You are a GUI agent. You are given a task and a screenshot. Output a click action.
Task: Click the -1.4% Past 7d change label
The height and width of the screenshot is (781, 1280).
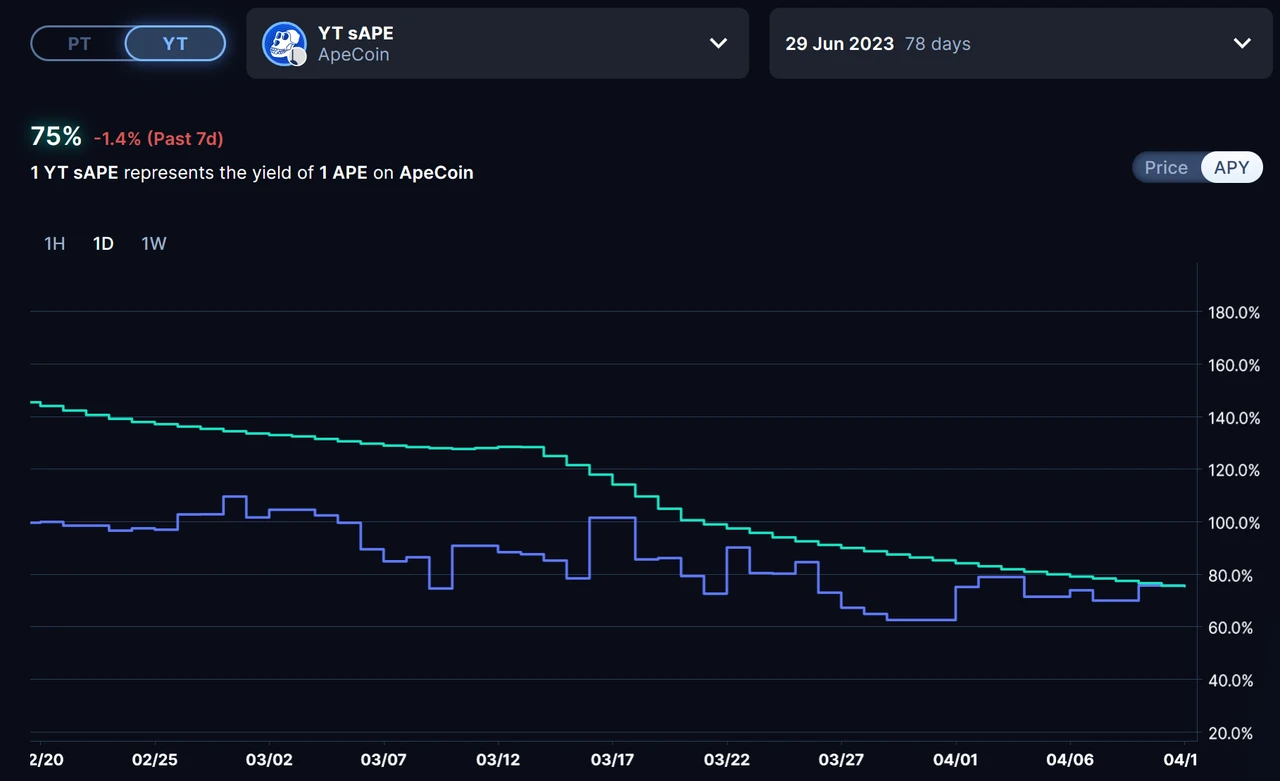point(158,138)
